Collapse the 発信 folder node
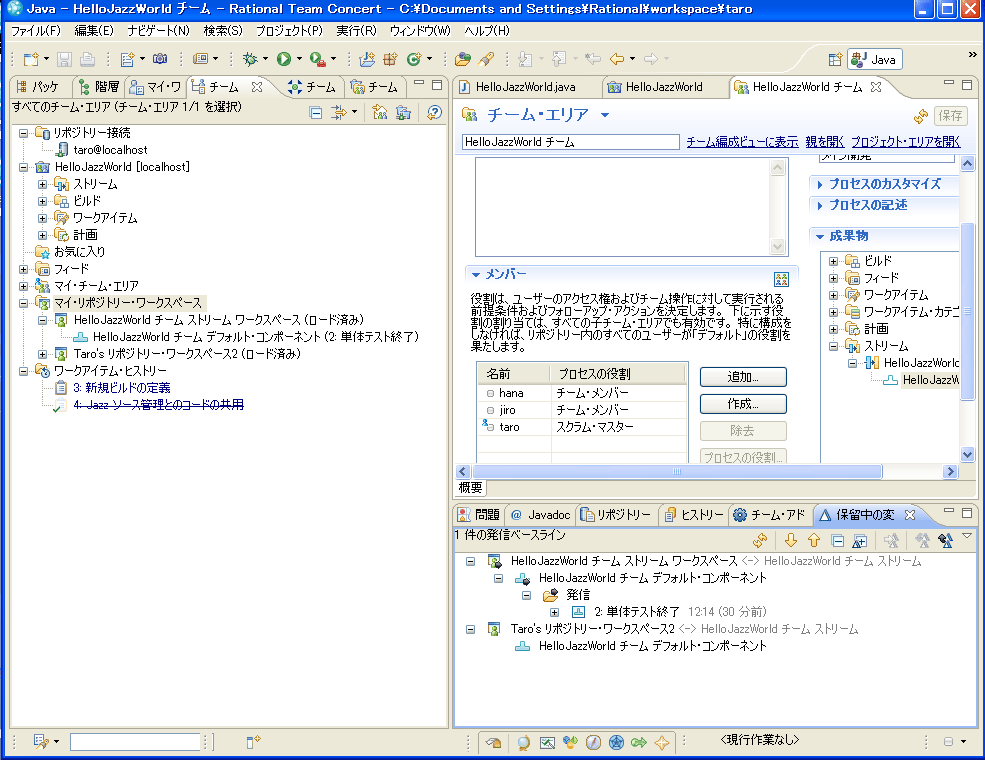This screenshot has width=985, height=760. (x=526, y=595)
